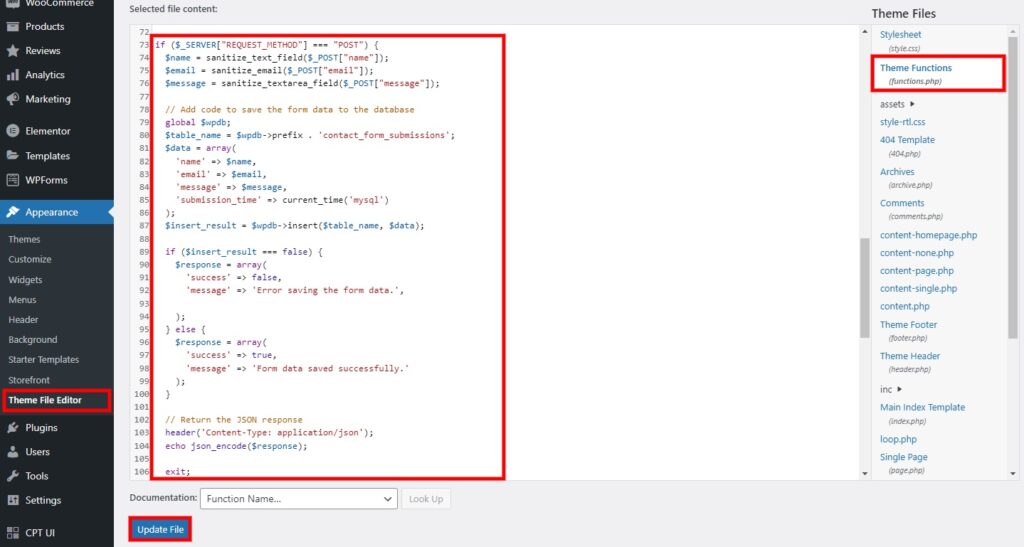Open the Header submenu item
Screen dimensions: 1024x547
24,320
